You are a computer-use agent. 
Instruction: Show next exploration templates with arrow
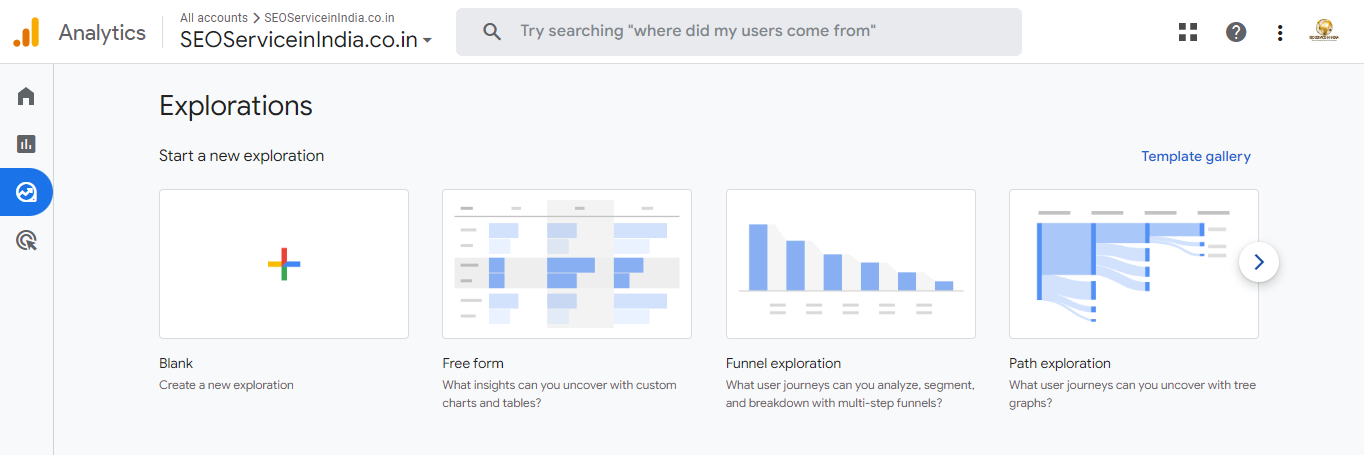click(1258, 263)
